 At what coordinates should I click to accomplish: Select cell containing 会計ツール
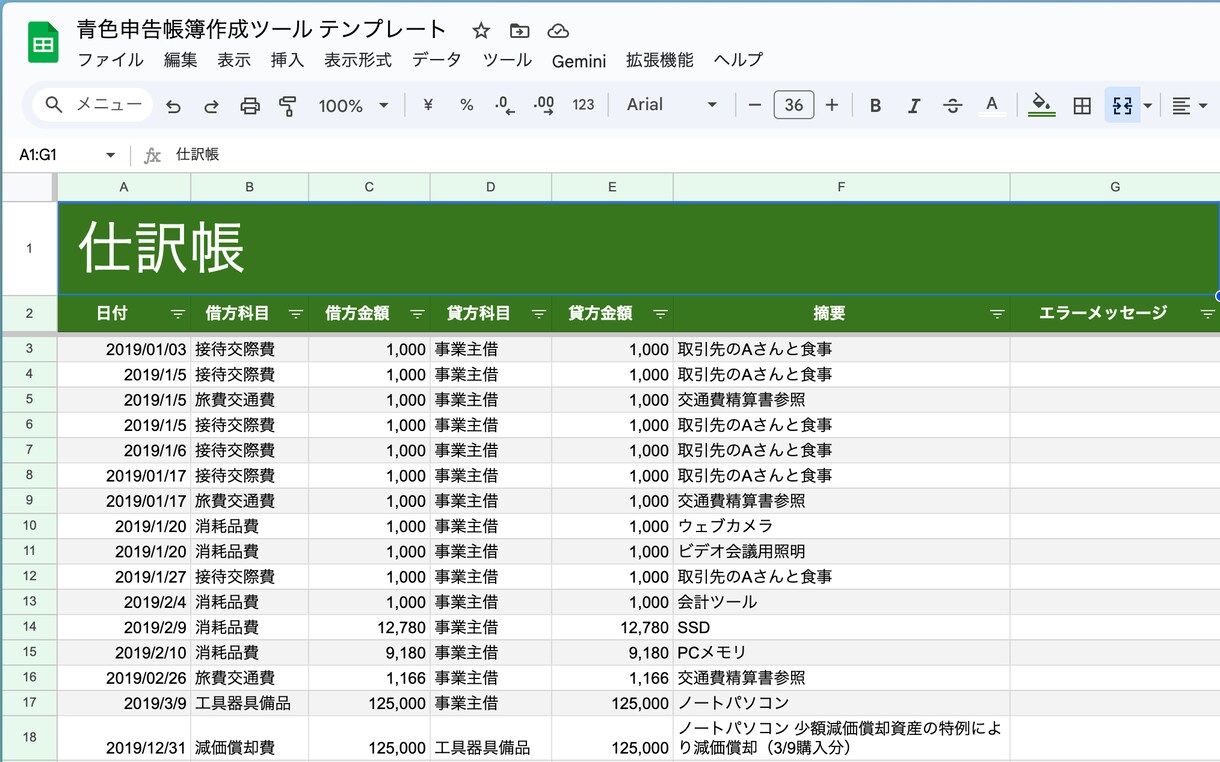(841, 602)
